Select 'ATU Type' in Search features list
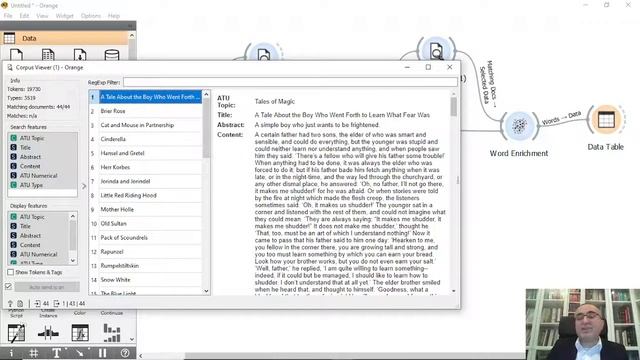Image resolution: width=640 pixels, height=360 pixels. coord(43,185)
